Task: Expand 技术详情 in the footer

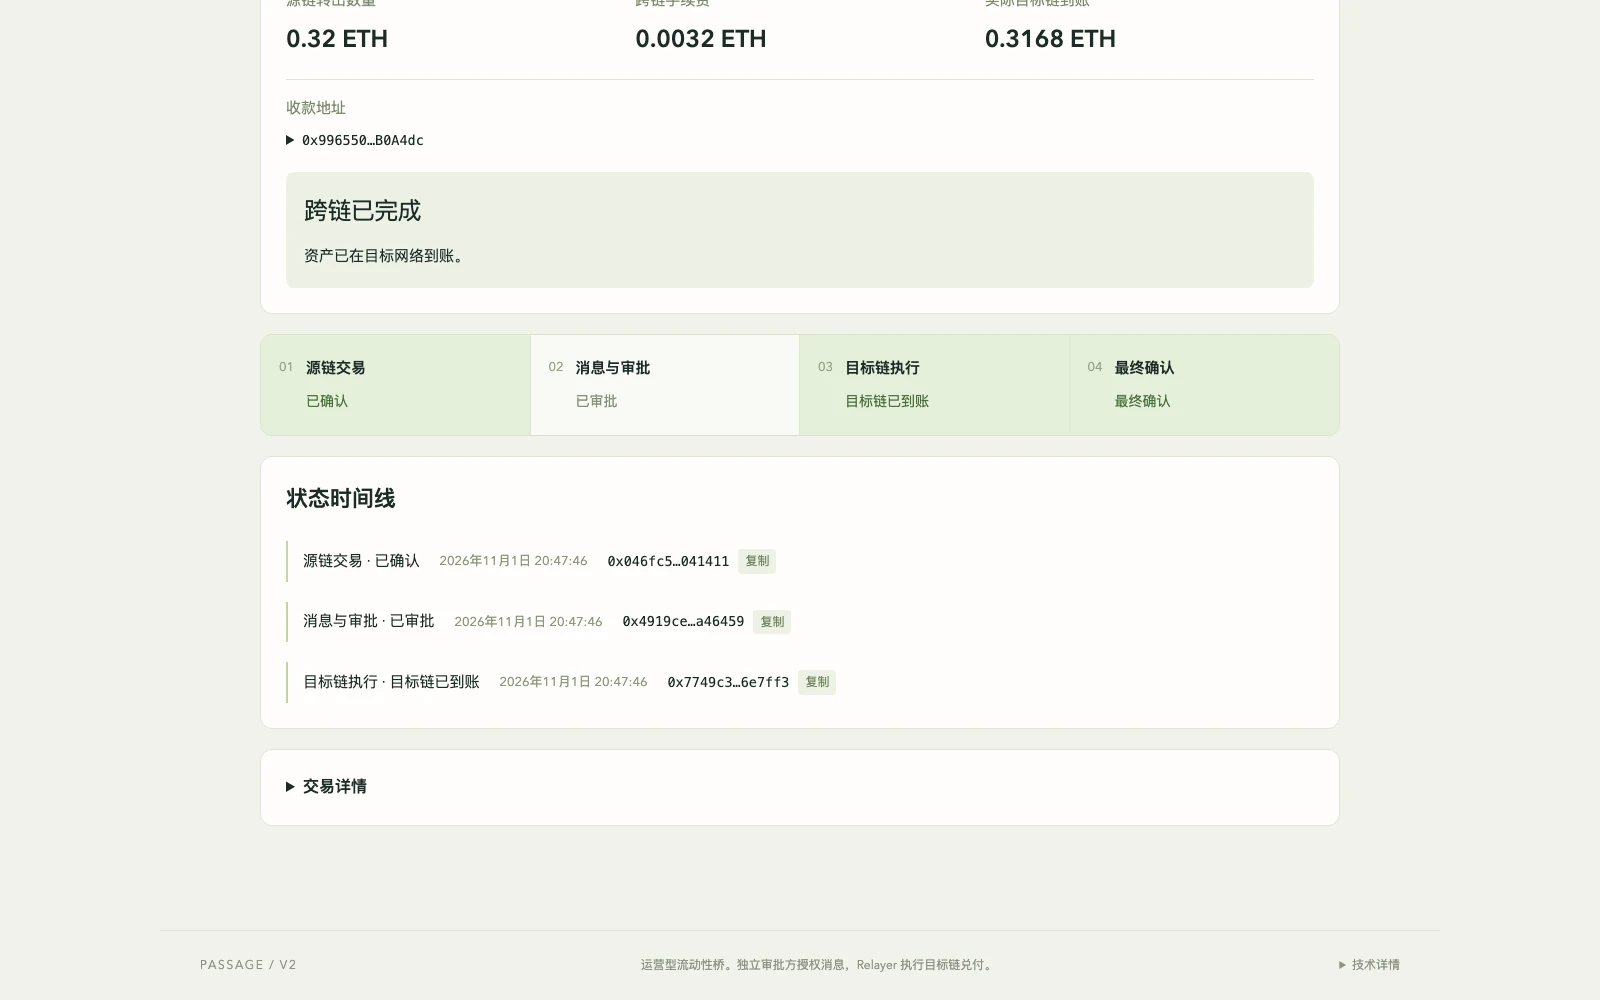Action: pos(1369,965)
